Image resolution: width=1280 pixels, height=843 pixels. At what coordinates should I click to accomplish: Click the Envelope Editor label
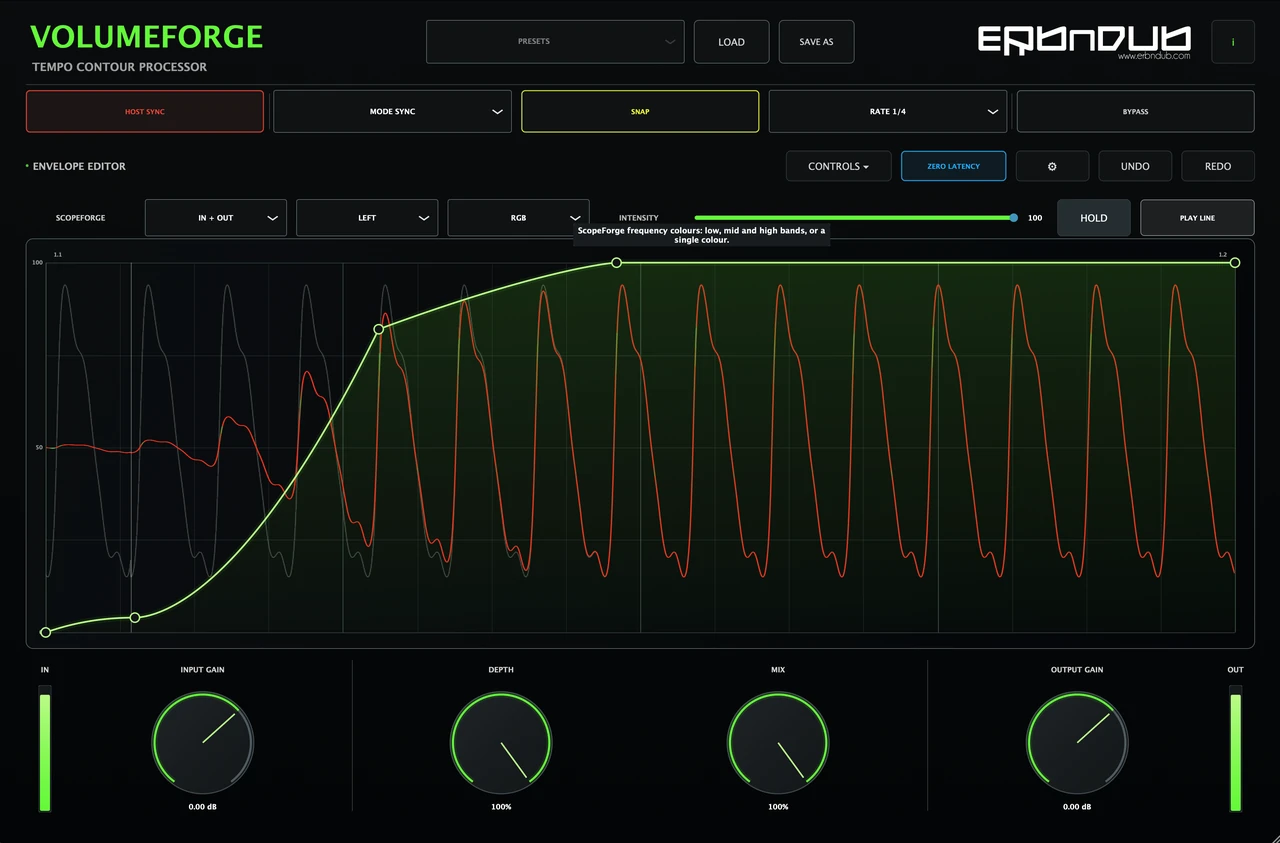[x=79, y=166]
